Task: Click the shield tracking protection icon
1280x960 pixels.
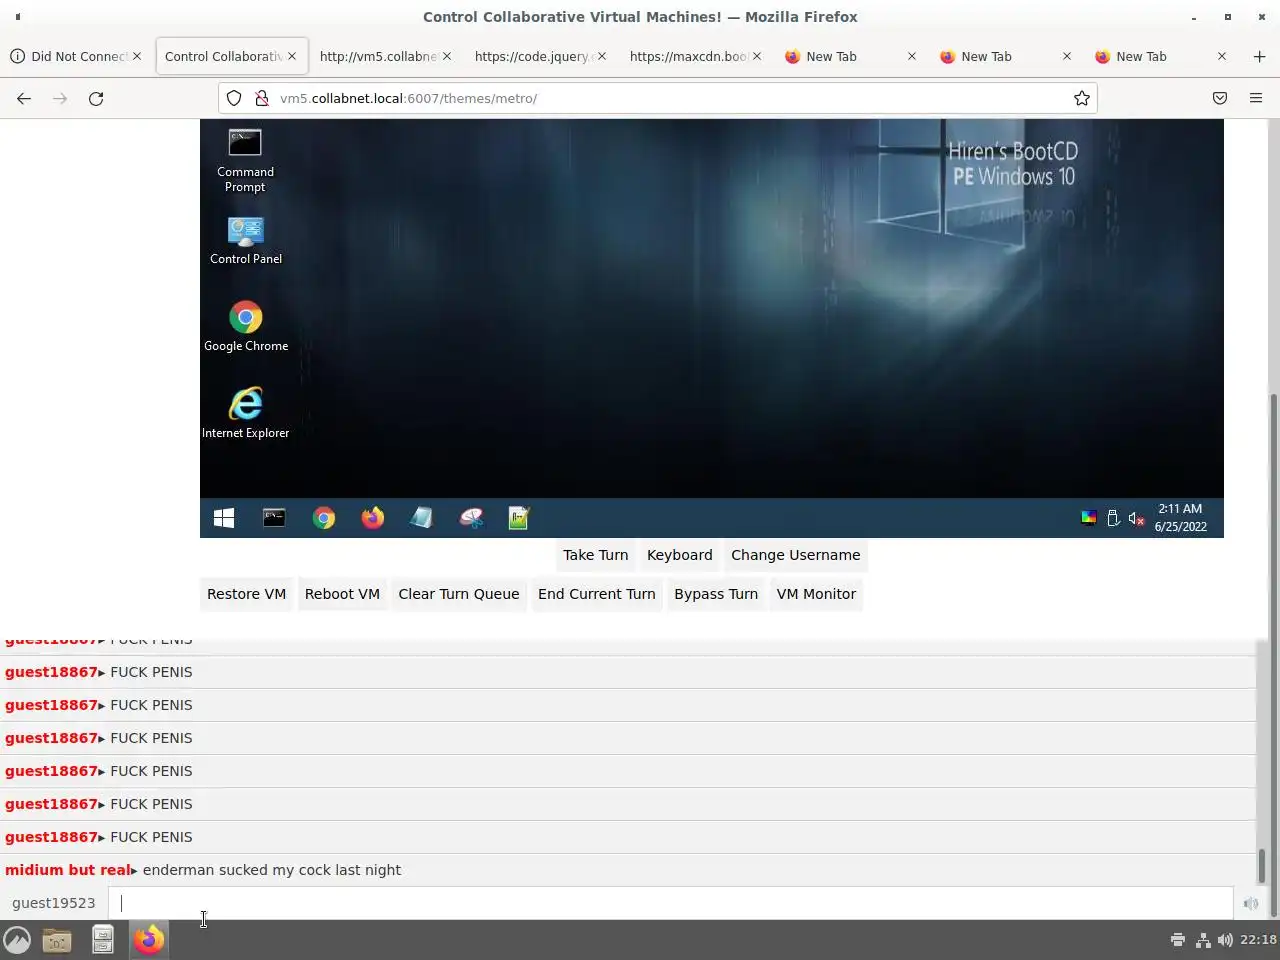Action: coord(234,98)
